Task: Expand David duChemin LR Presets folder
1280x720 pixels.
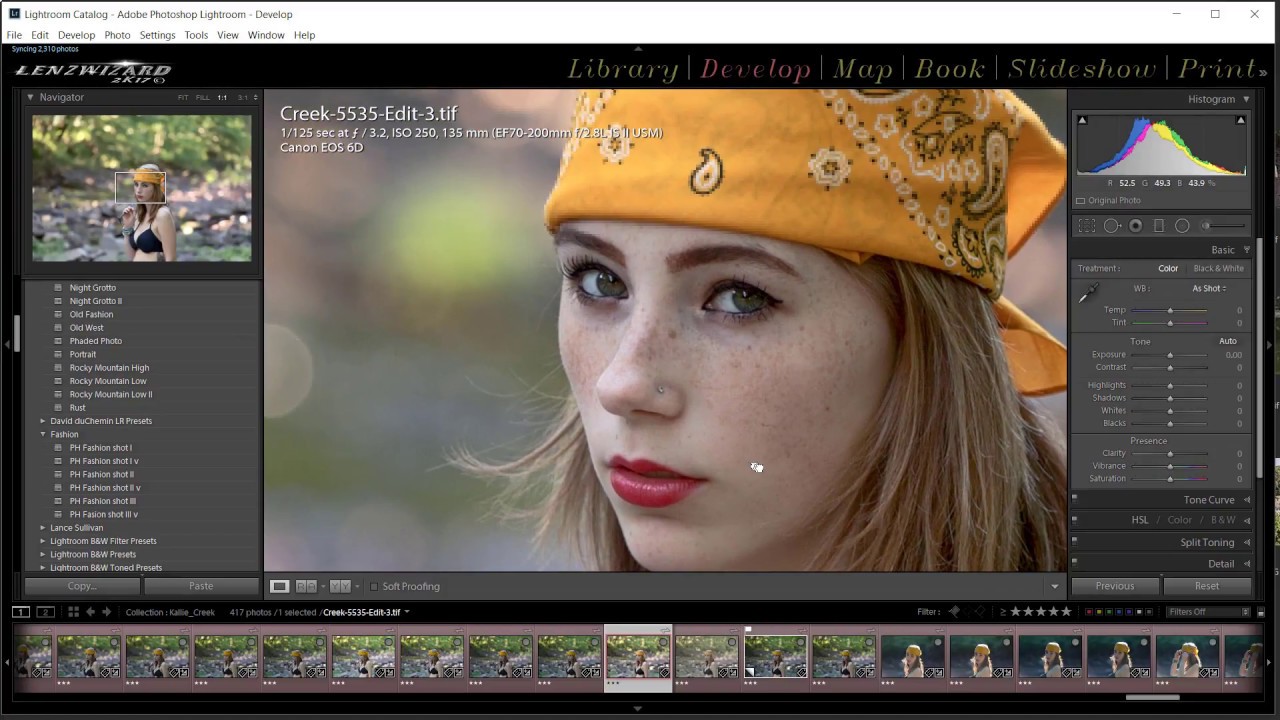Action: click(x=43, y=421)
